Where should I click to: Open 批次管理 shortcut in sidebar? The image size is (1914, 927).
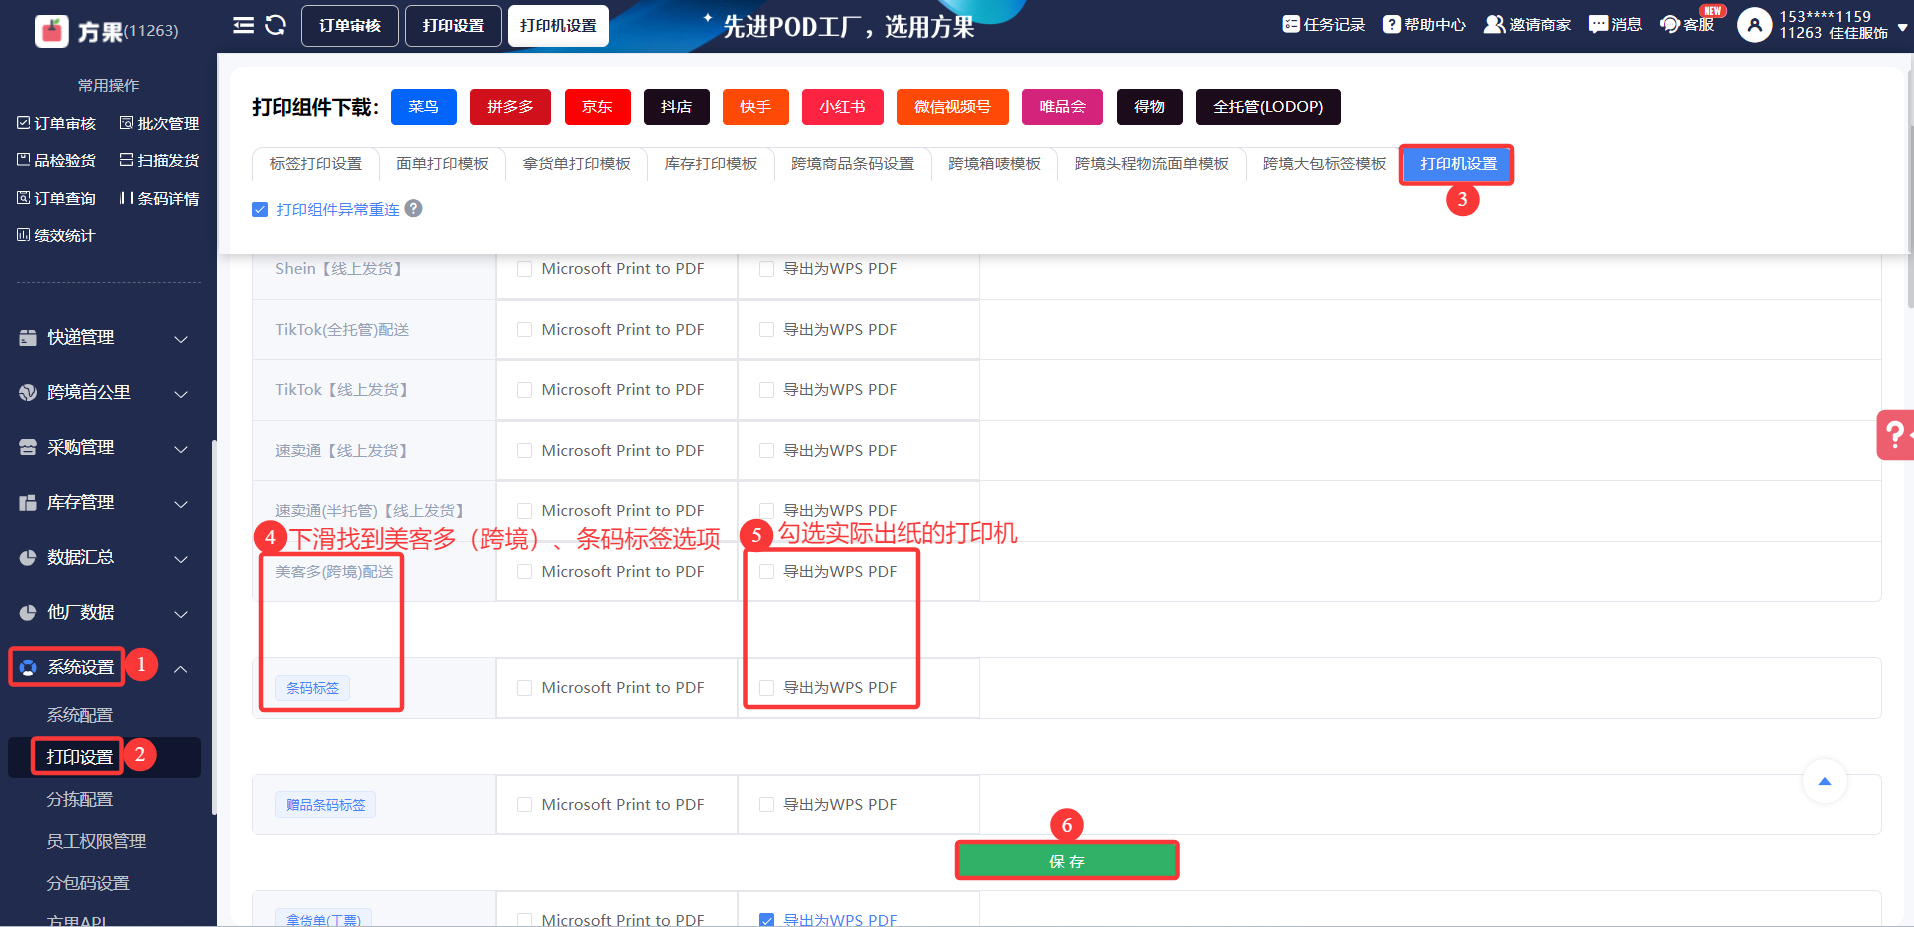pyautogui.click(x=160, y=123)
